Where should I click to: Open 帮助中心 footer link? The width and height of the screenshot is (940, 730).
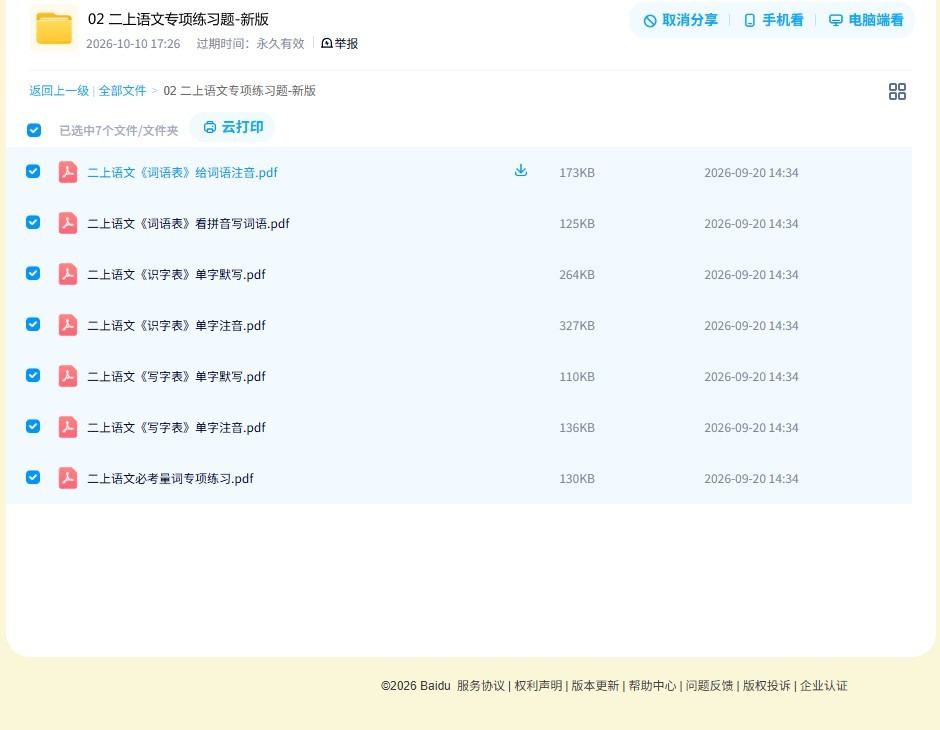coord(652,686)
